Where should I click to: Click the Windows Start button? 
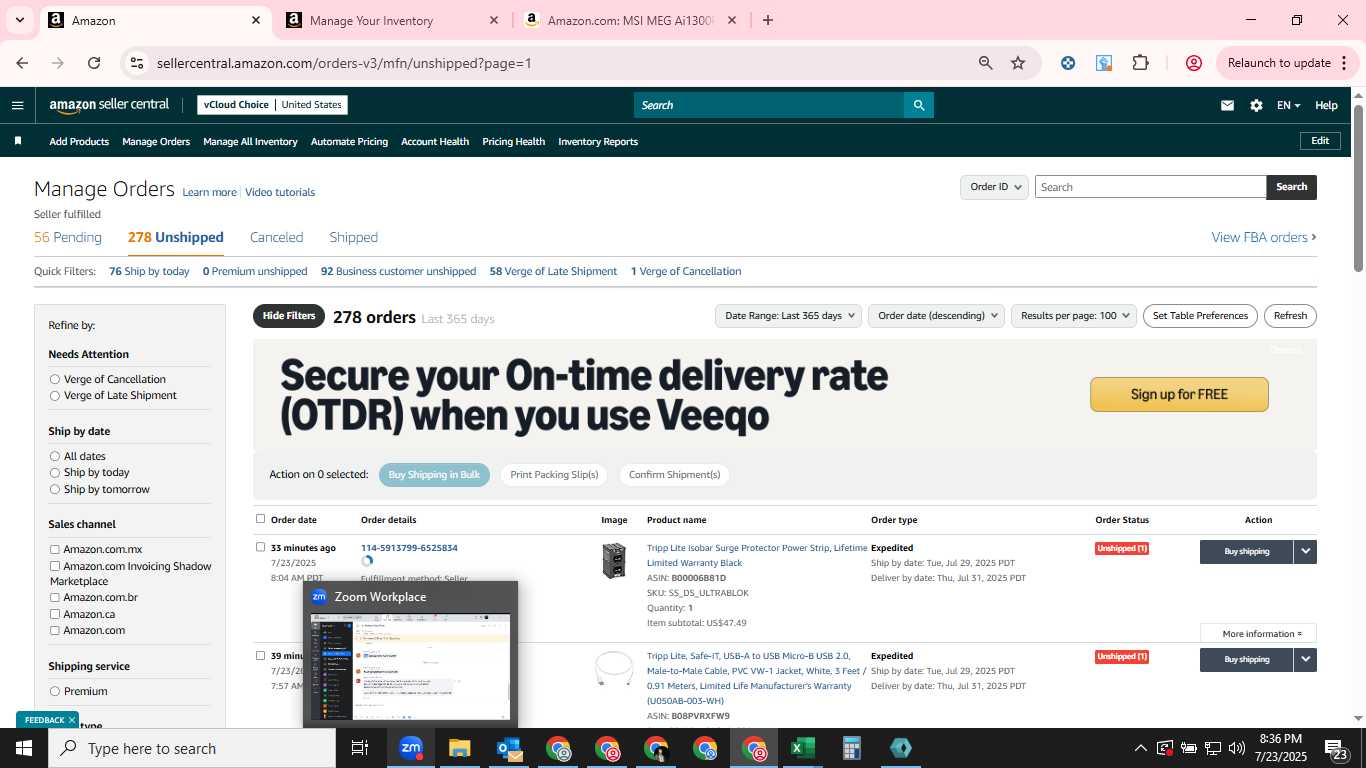(x=23, y=748)
